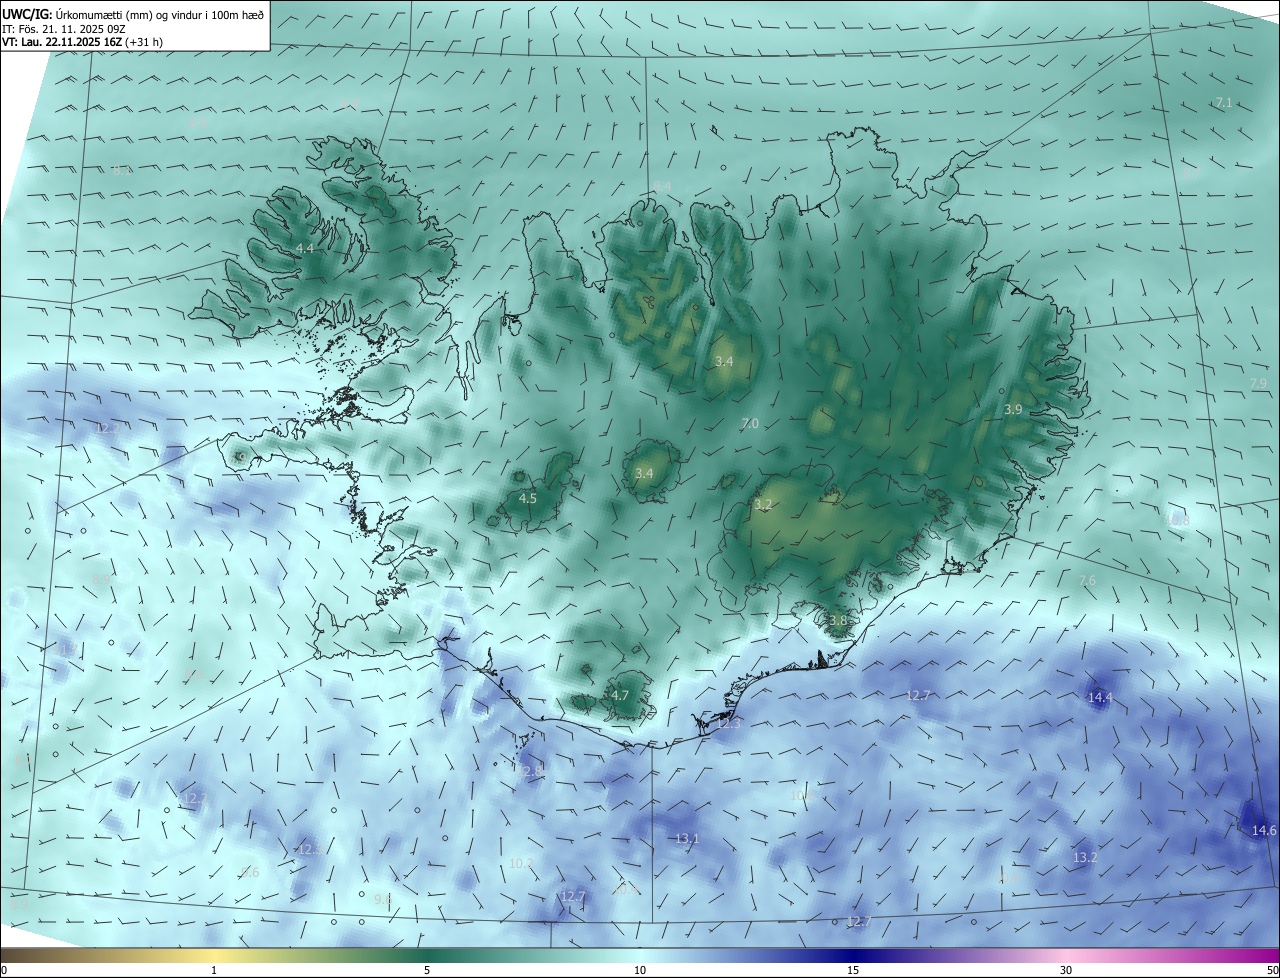Click the 5 tick on the color scale
The image size is (1280, 978).
[x=427, y=970]
